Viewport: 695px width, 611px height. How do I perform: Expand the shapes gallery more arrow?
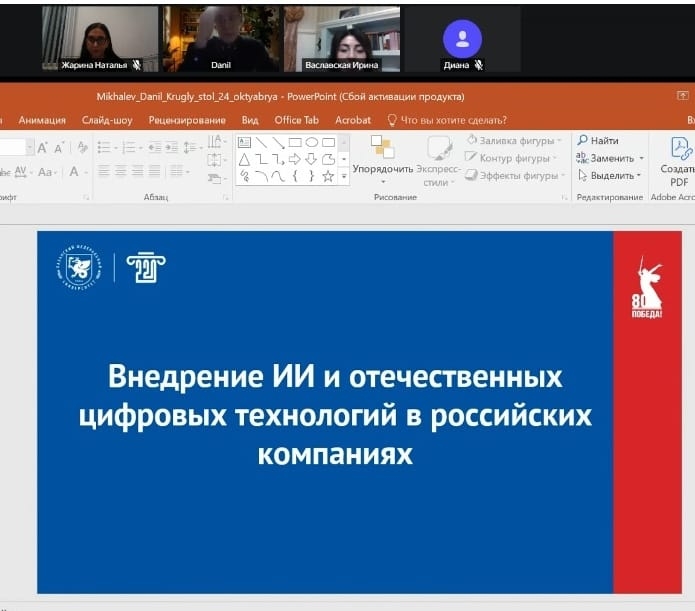(x=344, y=176)
